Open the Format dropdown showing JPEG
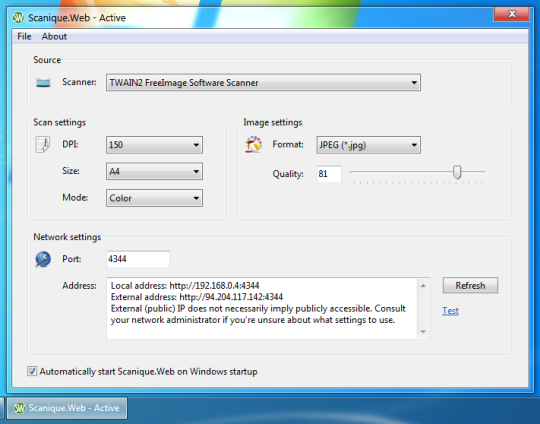Viewport: 540px width, 424px height. 368,145
